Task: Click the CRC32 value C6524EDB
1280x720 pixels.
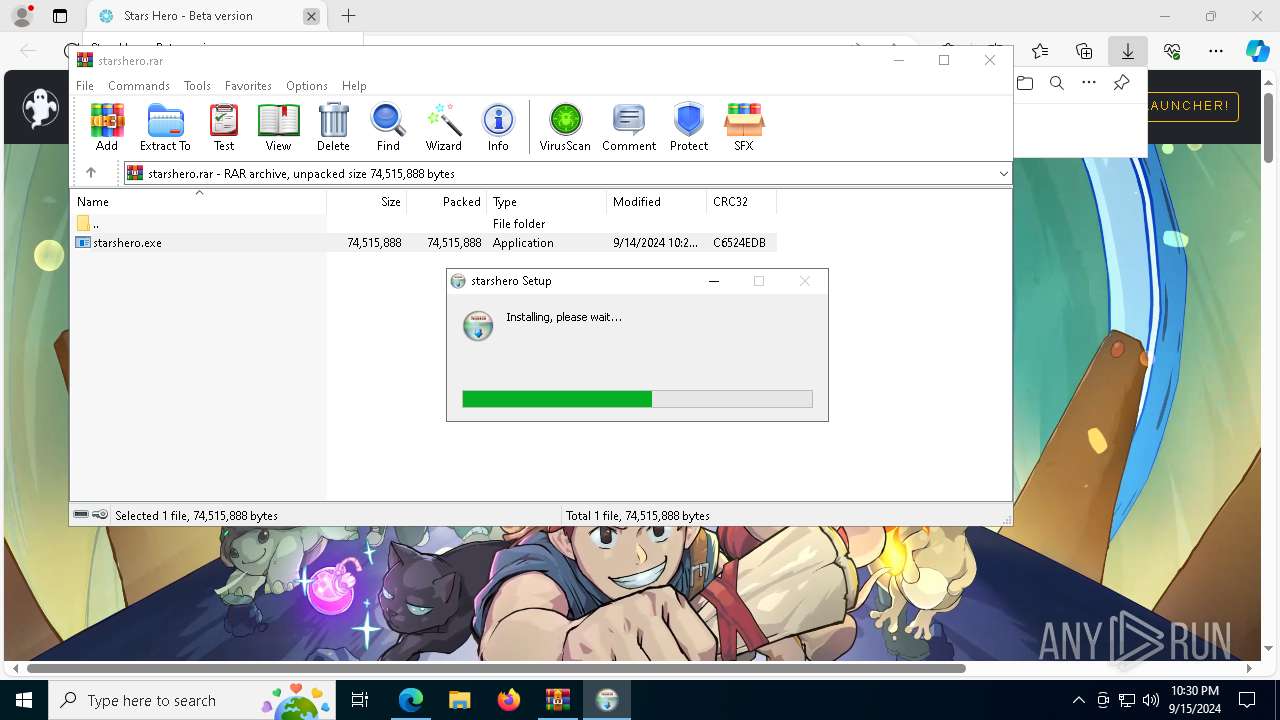Action: point(739,243)
